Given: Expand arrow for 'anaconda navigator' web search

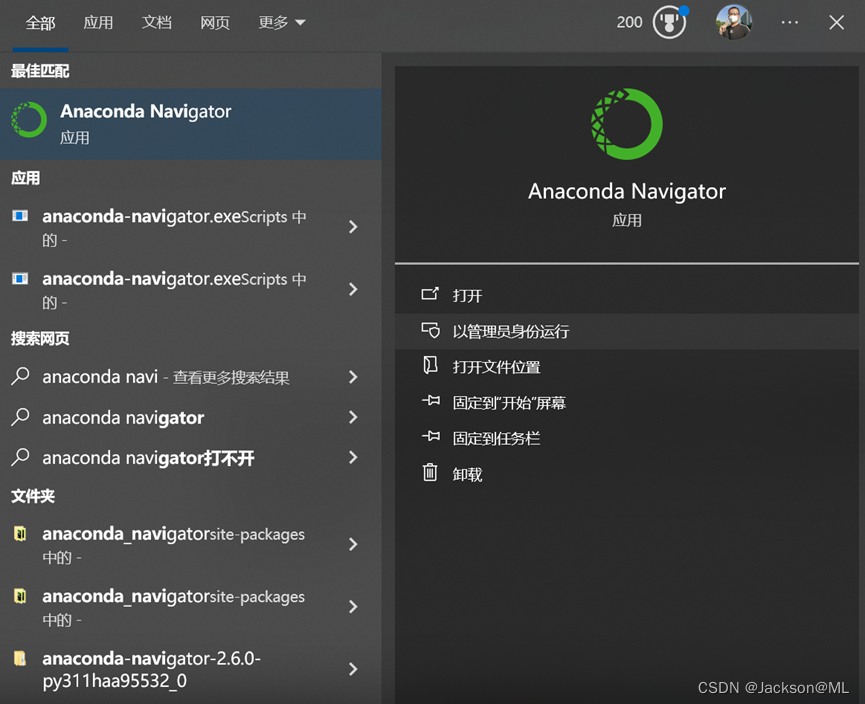Looking at the screenshot, I should [x=353, y=417].
